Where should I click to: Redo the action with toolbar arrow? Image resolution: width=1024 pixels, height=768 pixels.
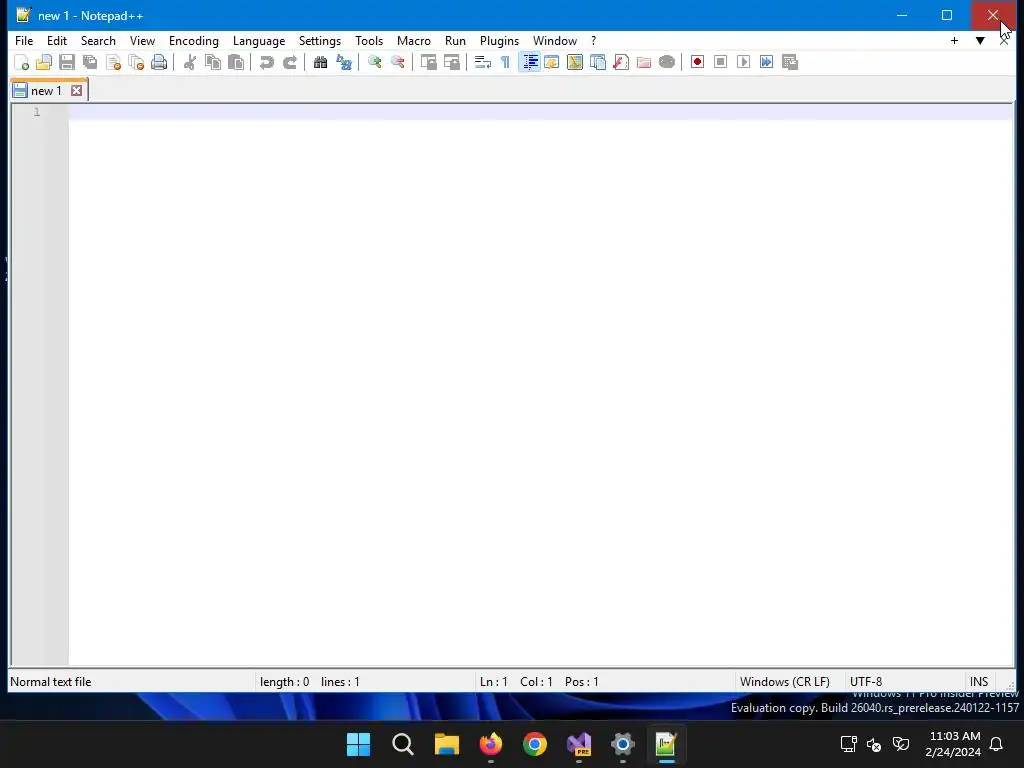tap(289, 62)
